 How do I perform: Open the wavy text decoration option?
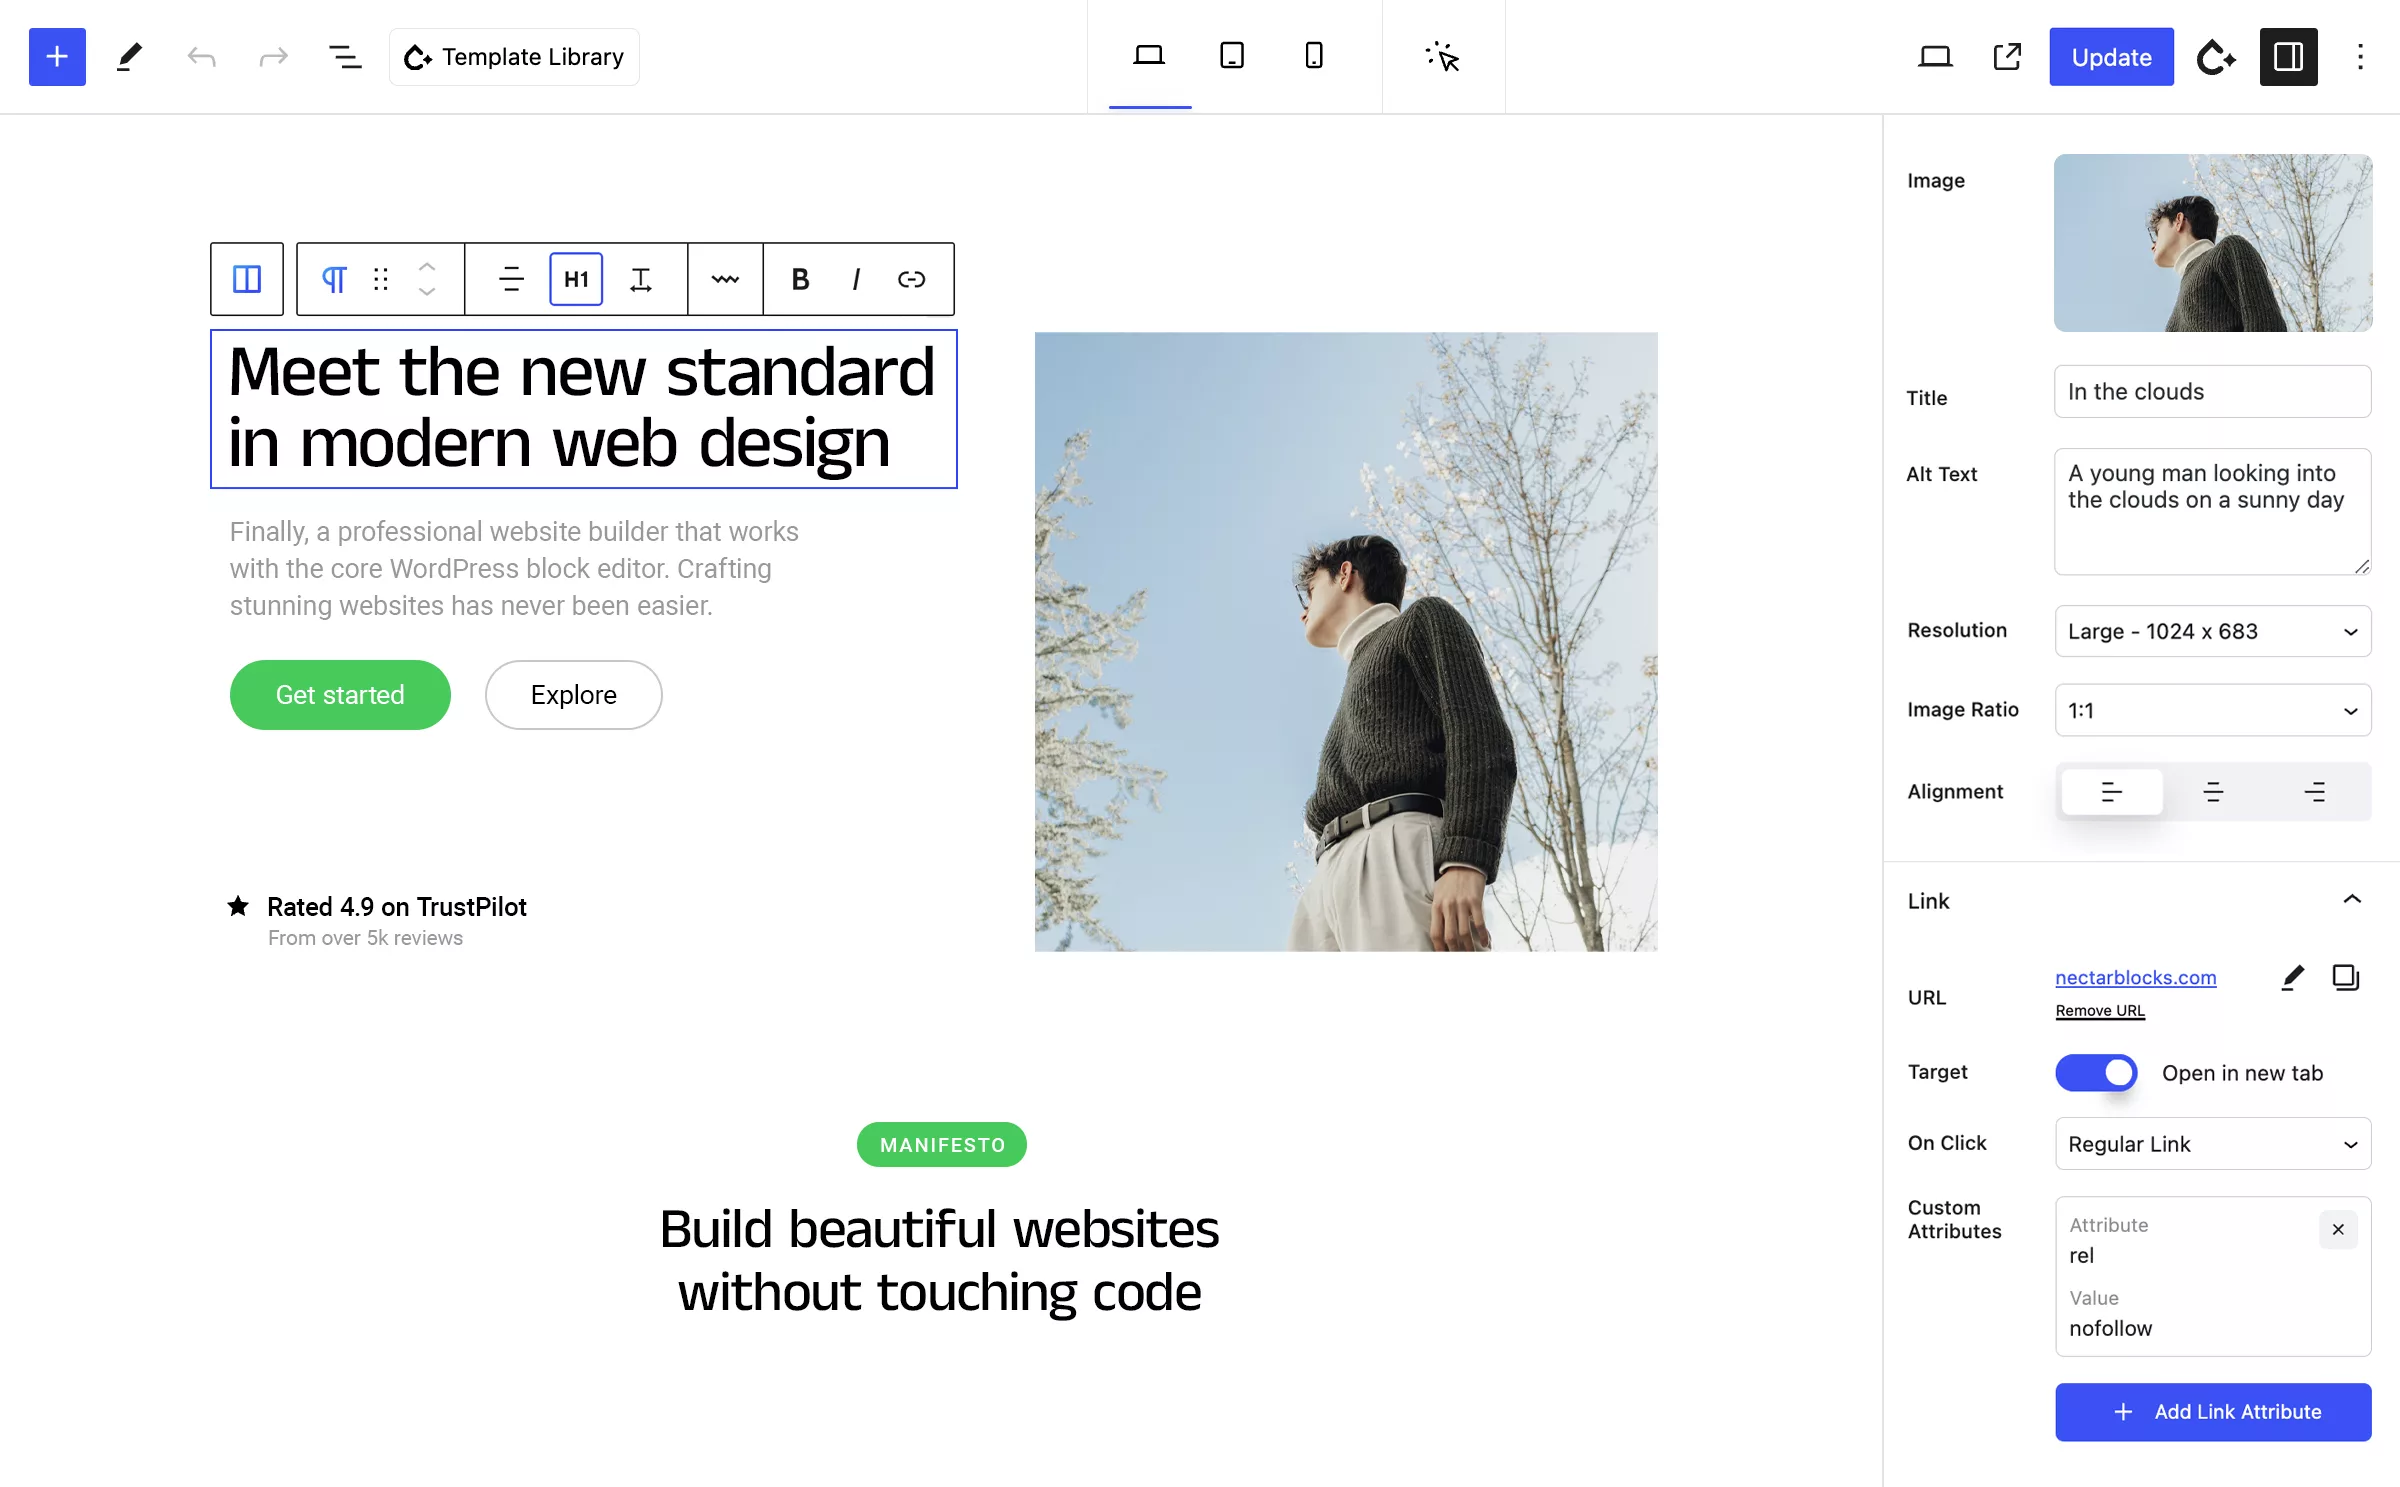pyautogui.click(x=725, y=279)
